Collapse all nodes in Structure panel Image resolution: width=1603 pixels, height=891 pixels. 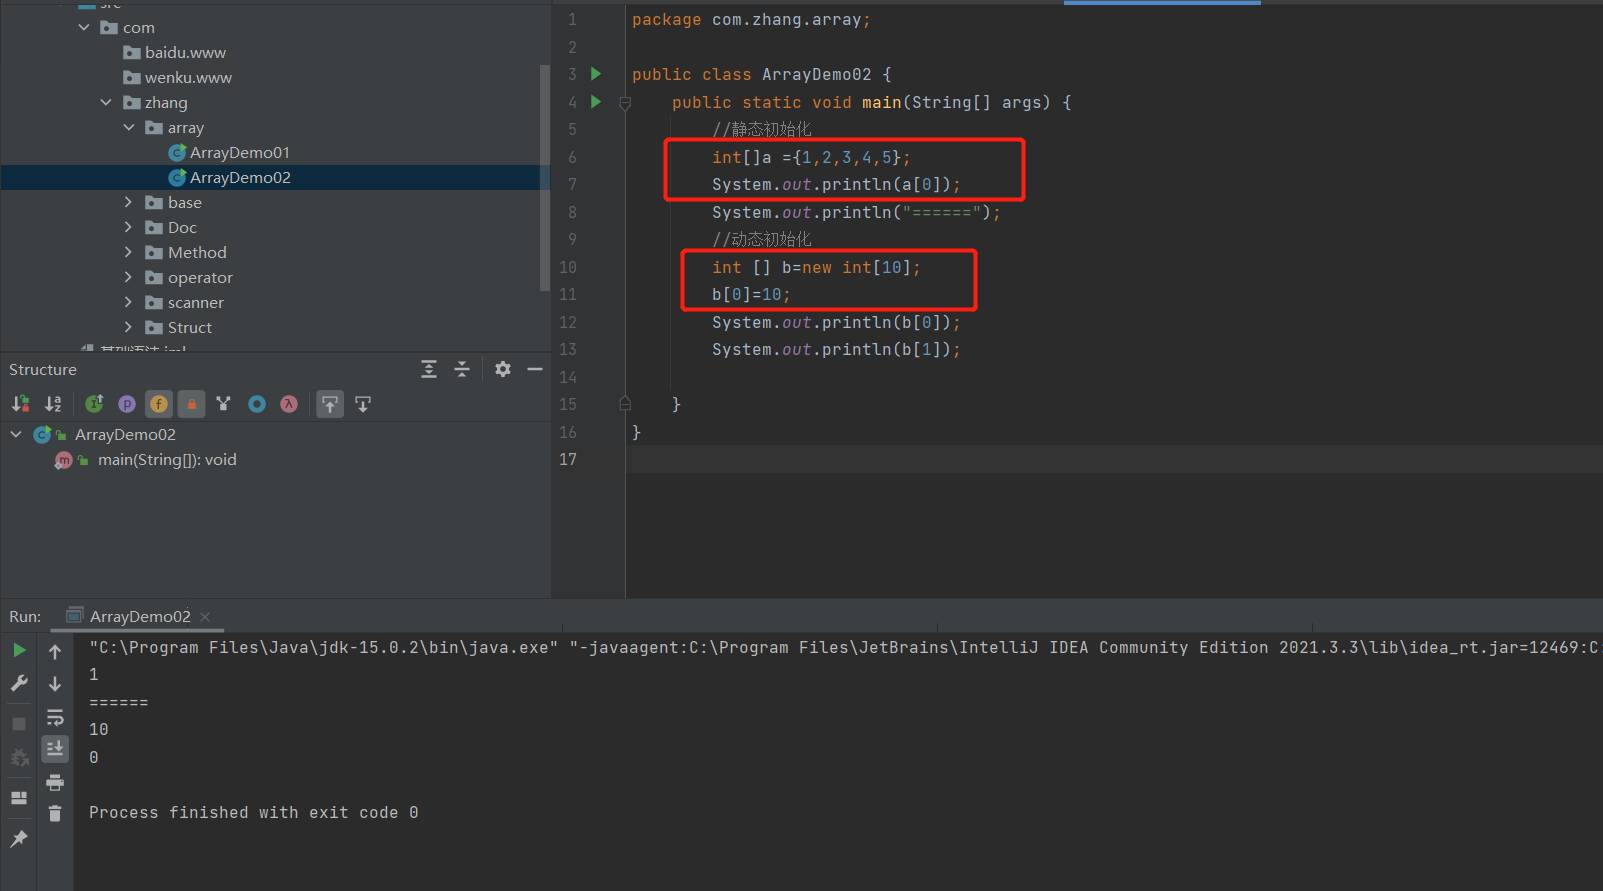click(462, 369)
